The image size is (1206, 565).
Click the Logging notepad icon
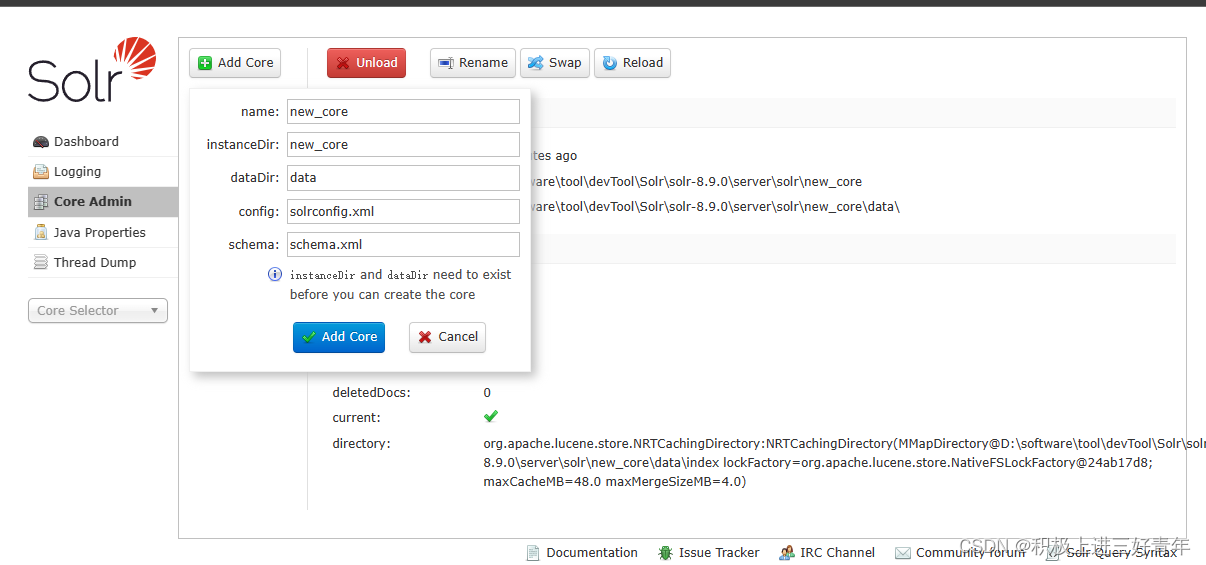(x=41, y=172)
